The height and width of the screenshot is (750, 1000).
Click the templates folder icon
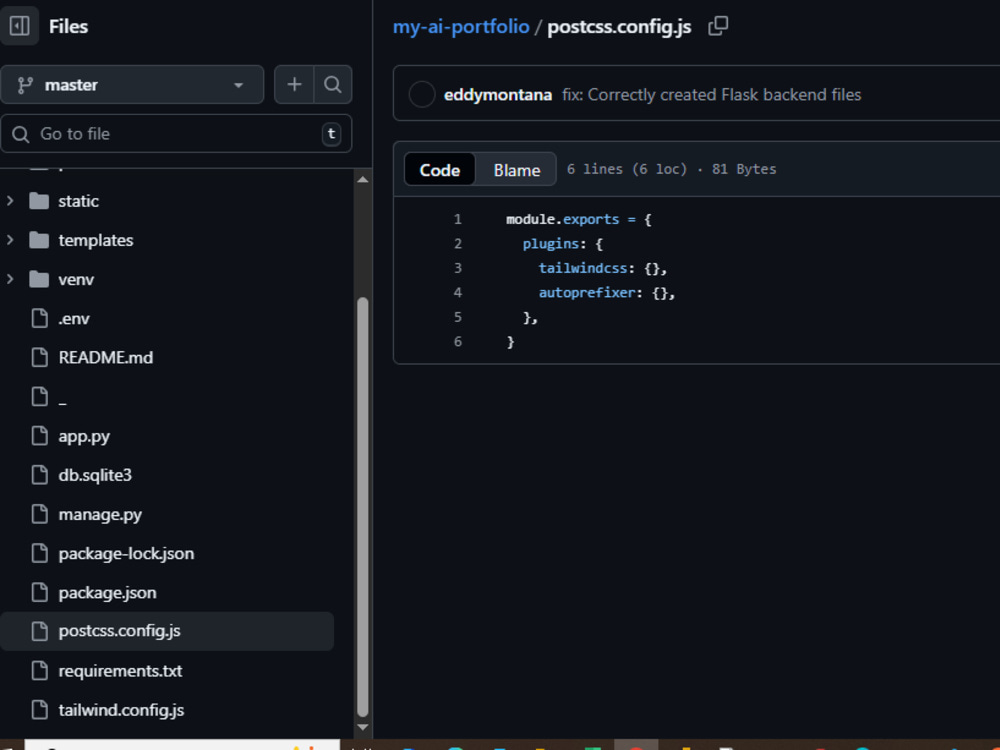tap(39, 240)
